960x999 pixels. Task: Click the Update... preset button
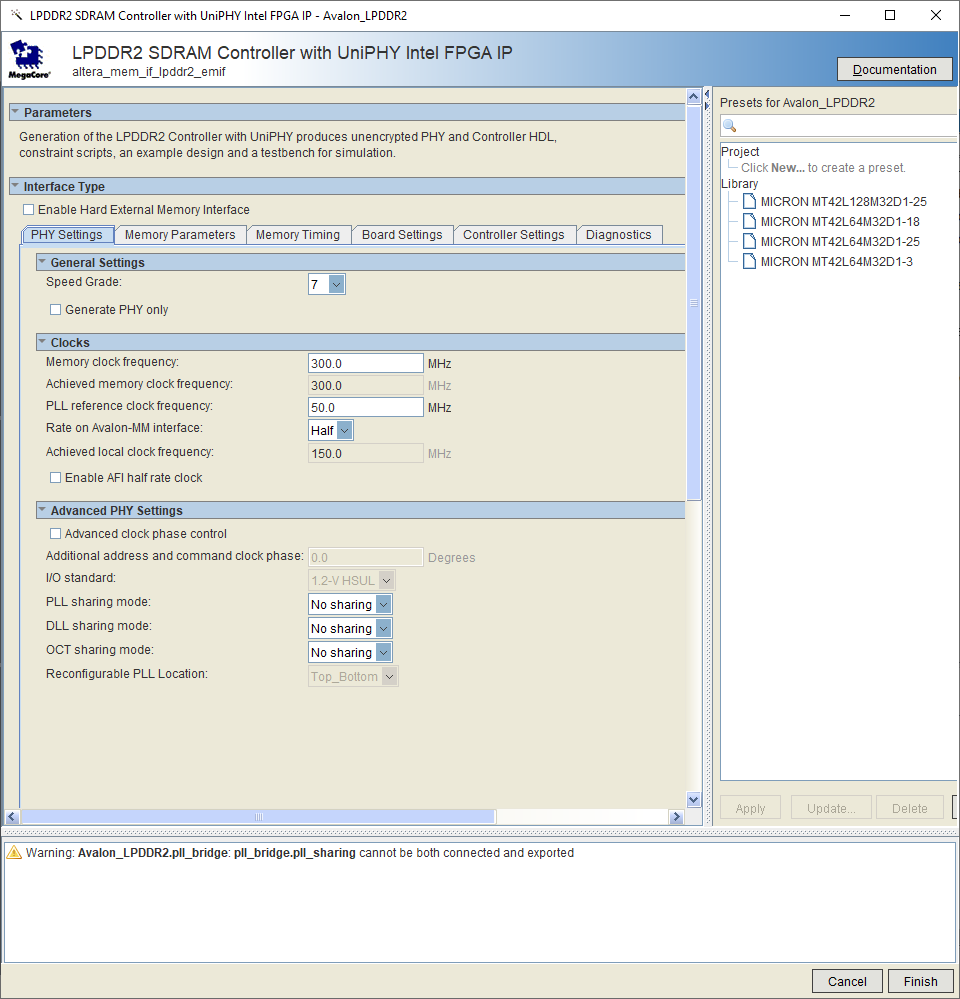pos(831,808)
